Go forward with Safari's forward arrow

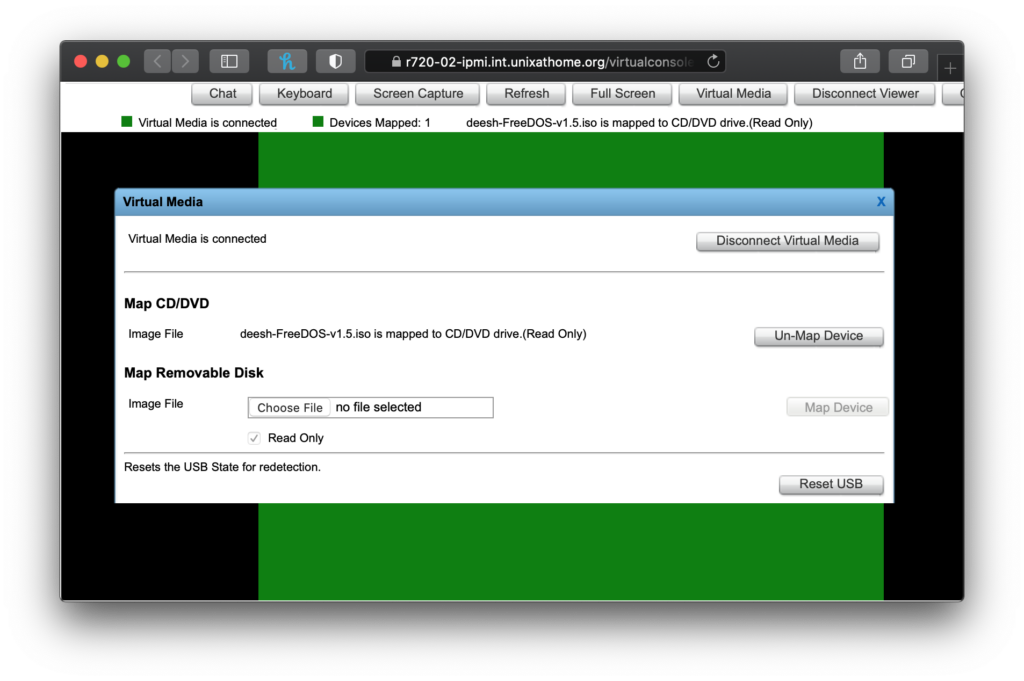tap(185, 61)
